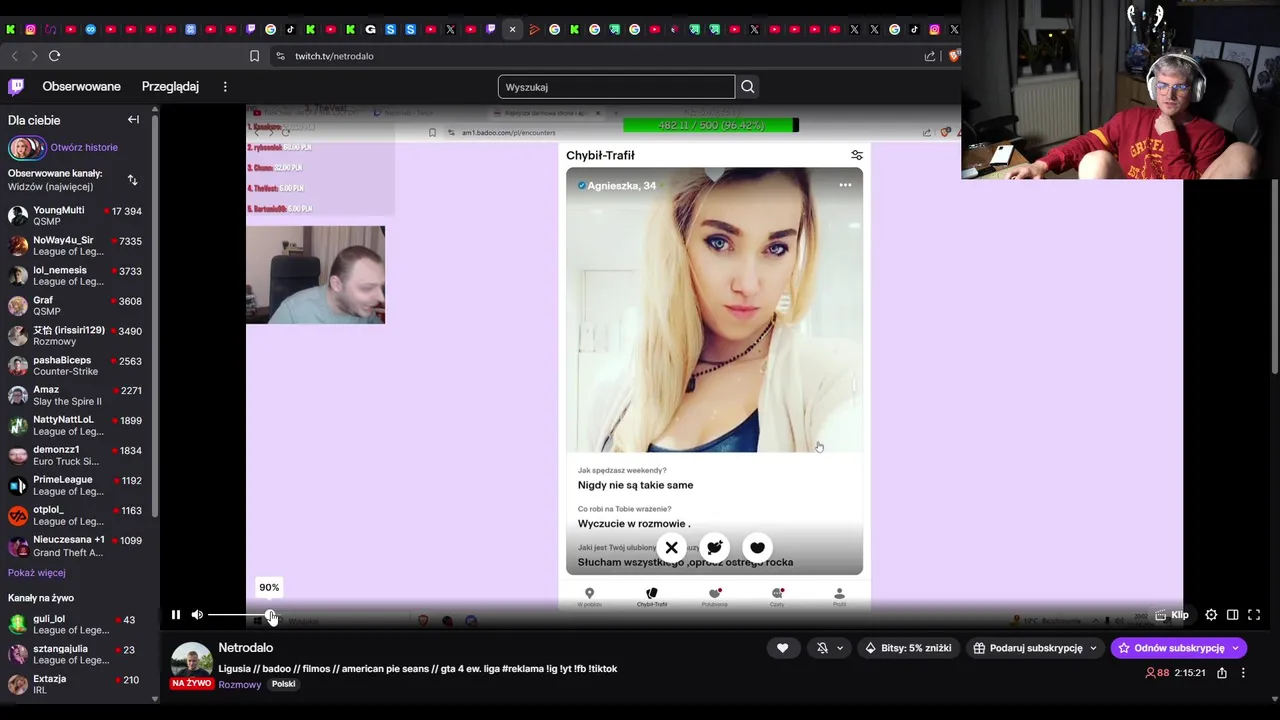Click Pokaż więcej link
This screenshot has width=1280, height=720.
(37, 573)
